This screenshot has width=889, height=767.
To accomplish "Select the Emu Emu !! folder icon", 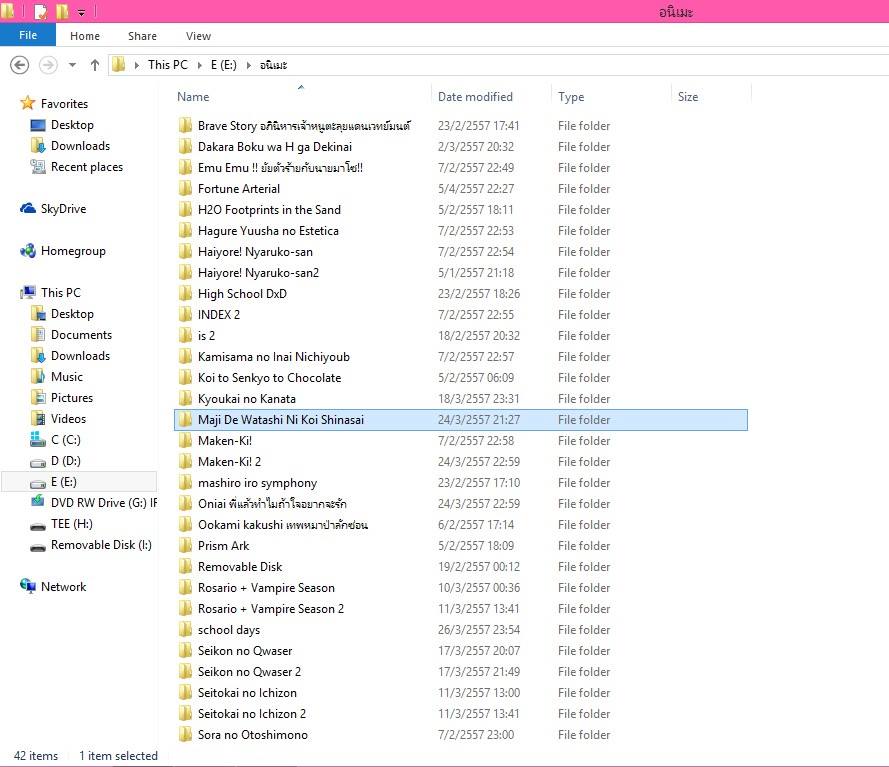I will coord(185,167).
